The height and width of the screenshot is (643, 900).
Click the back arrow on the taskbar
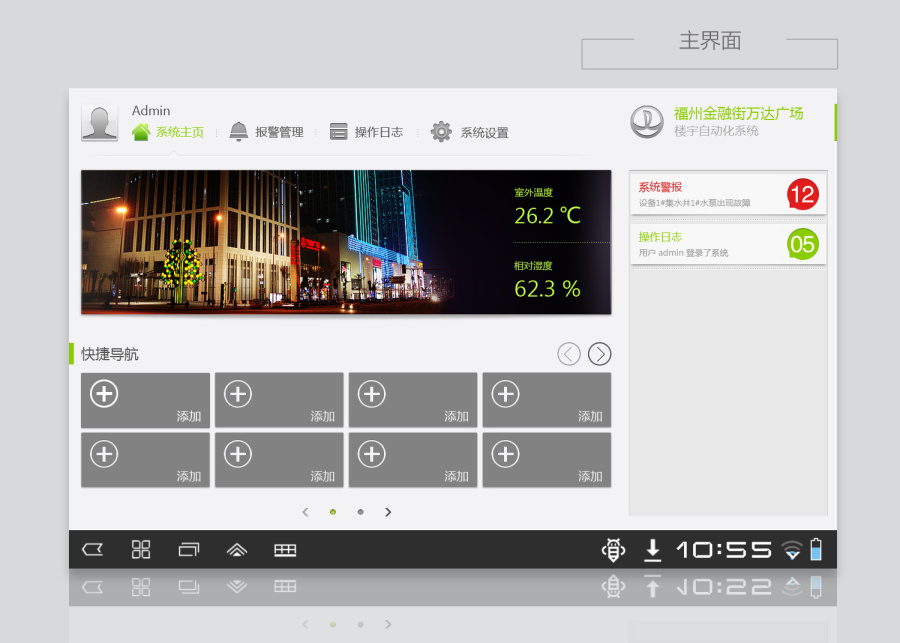pos(92,549)
